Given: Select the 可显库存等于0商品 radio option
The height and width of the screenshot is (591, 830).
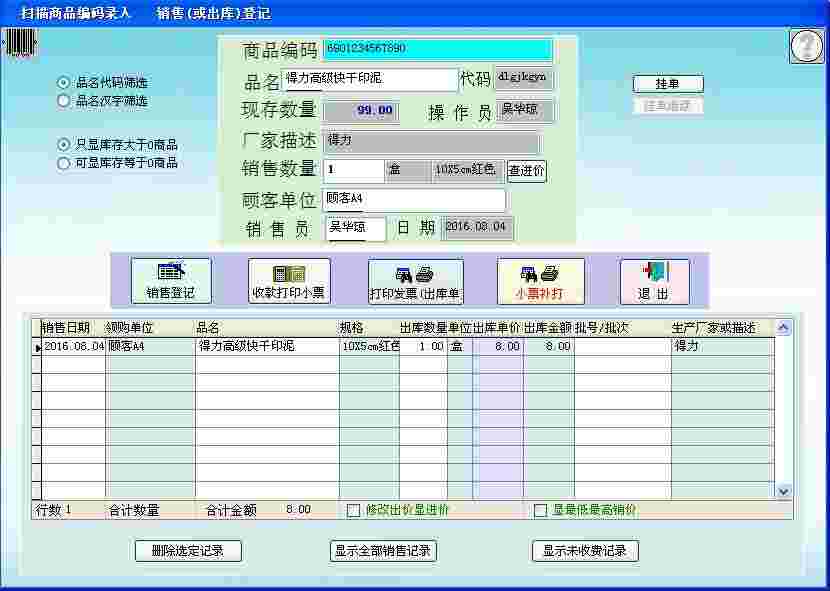Looking at the screenshot, I should tap(65, 163).
